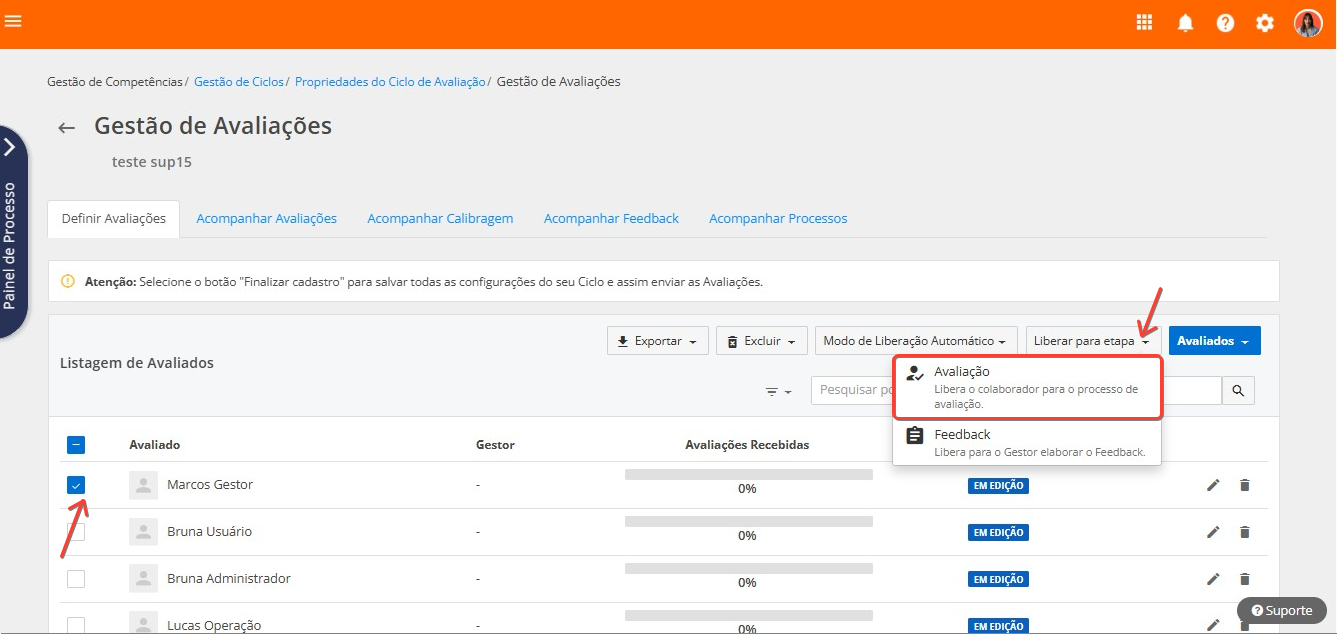Click the Suporte button

[1281, 610]
